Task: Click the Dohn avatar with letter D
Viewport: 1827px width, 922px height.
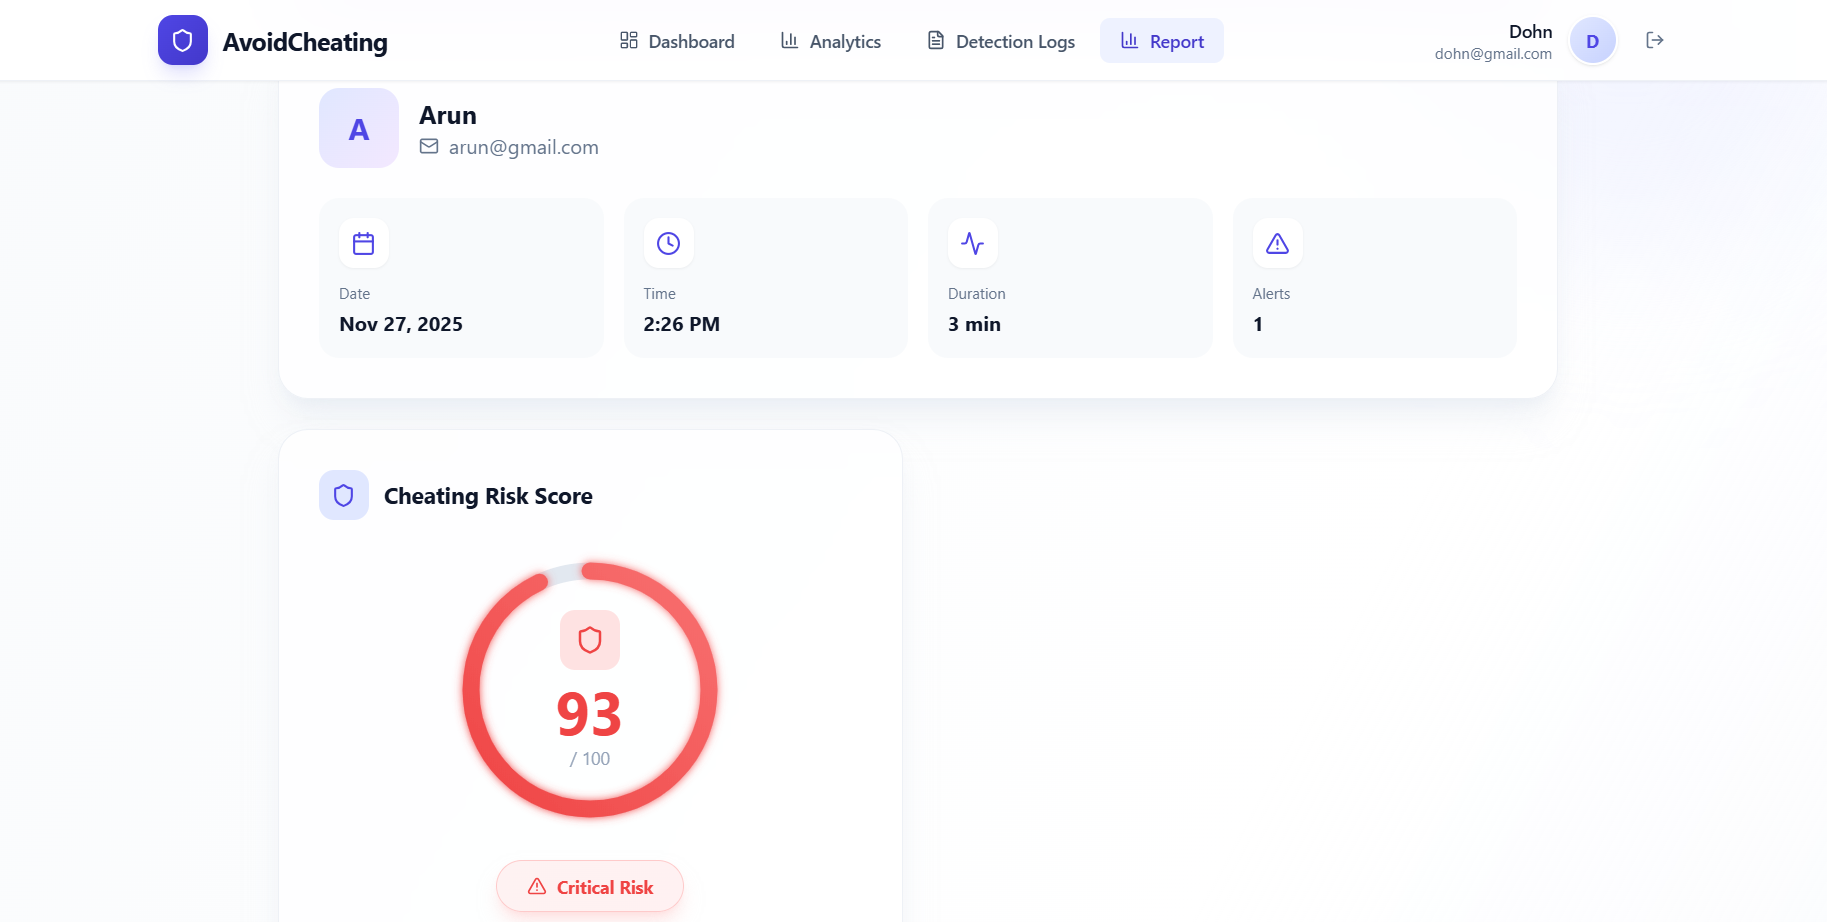Action: (1593, 41)
